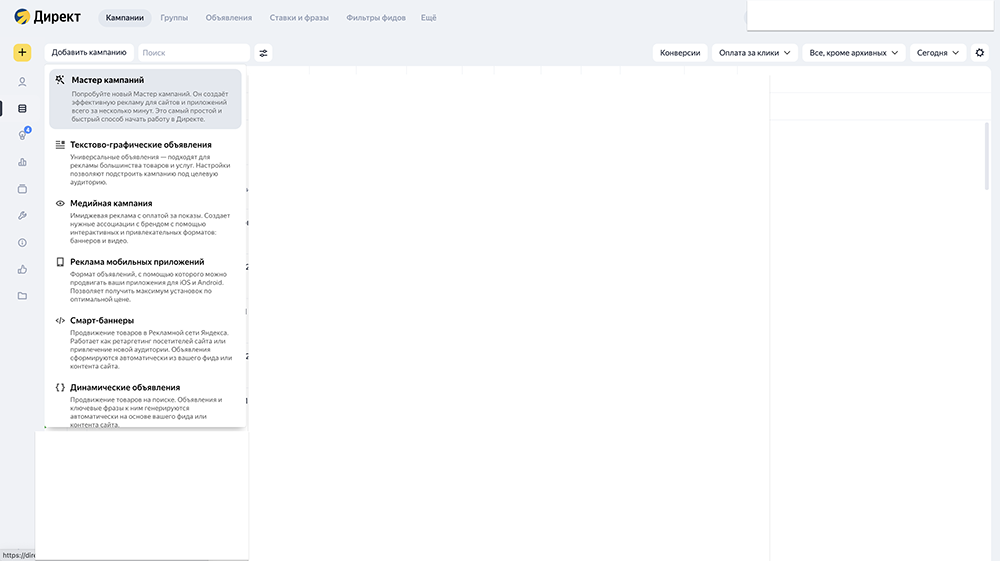Open the Все, кроме архивных filter dropdown
Image resolution: width=1000 pixels, height=561 pixels.
pos(853,53)
